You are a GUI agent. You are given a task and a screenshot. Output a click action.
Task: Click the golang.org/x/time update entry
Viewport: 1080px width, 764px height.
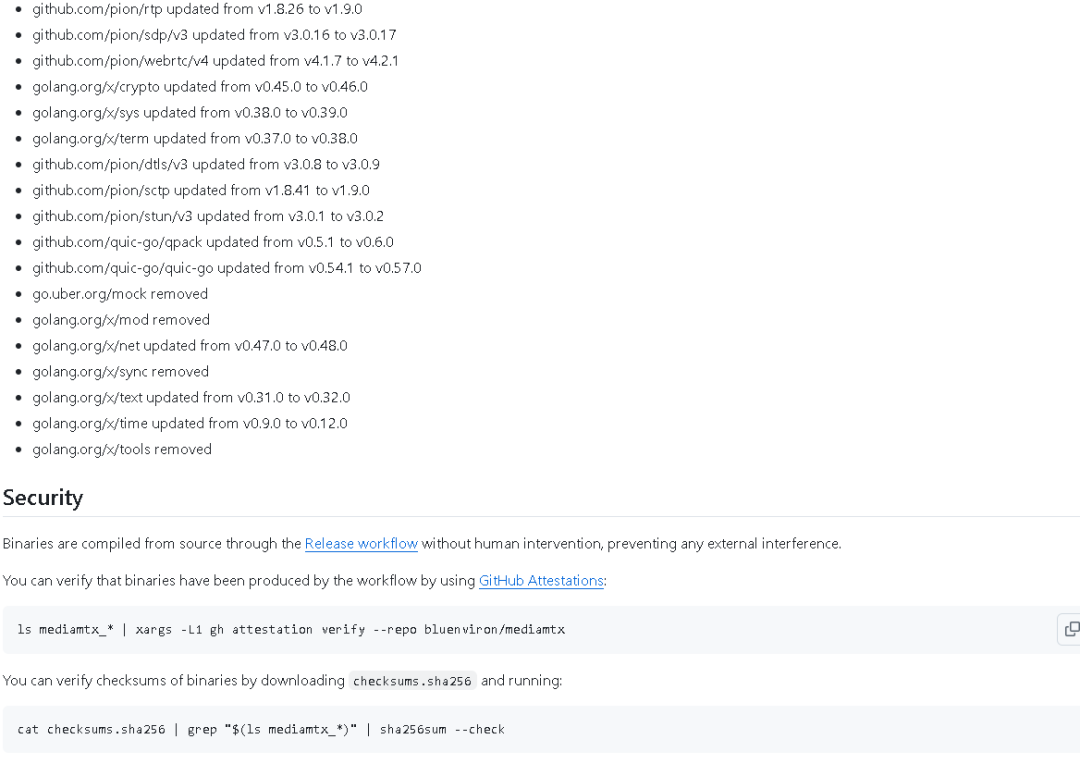190,423
